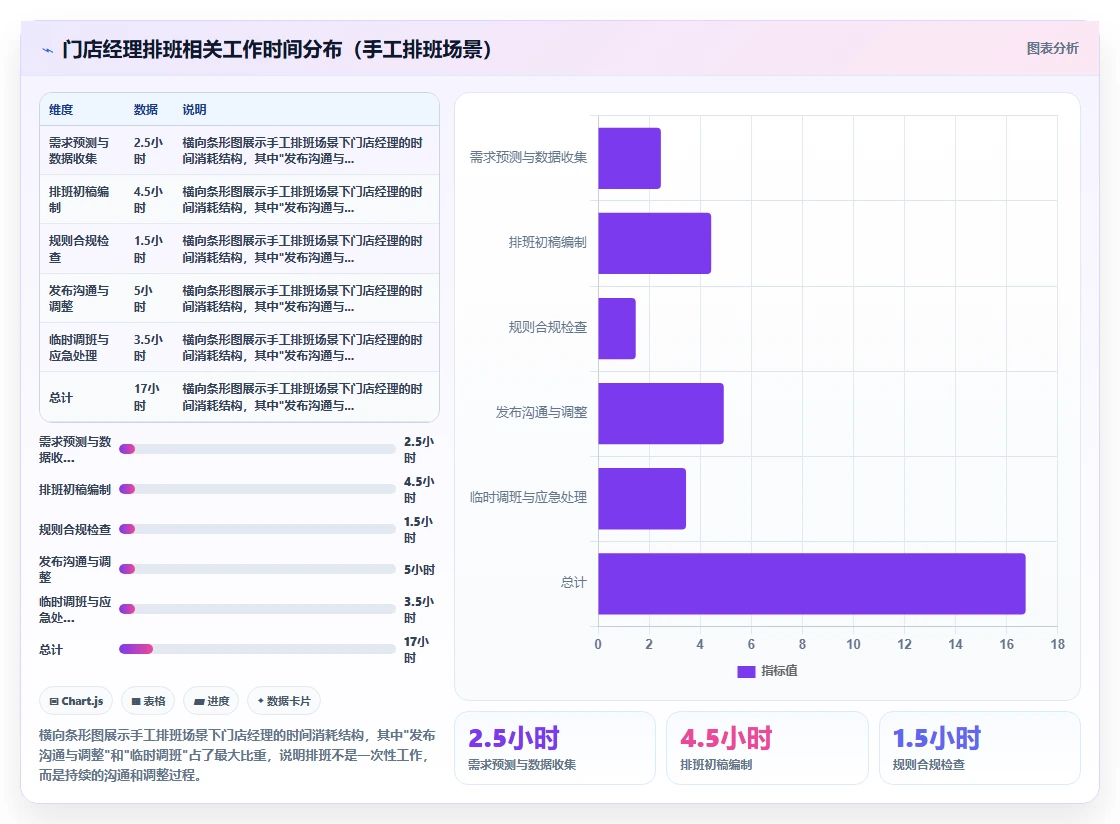Click the 17小时 table cell
The image size is (1120, 824).
147,397
